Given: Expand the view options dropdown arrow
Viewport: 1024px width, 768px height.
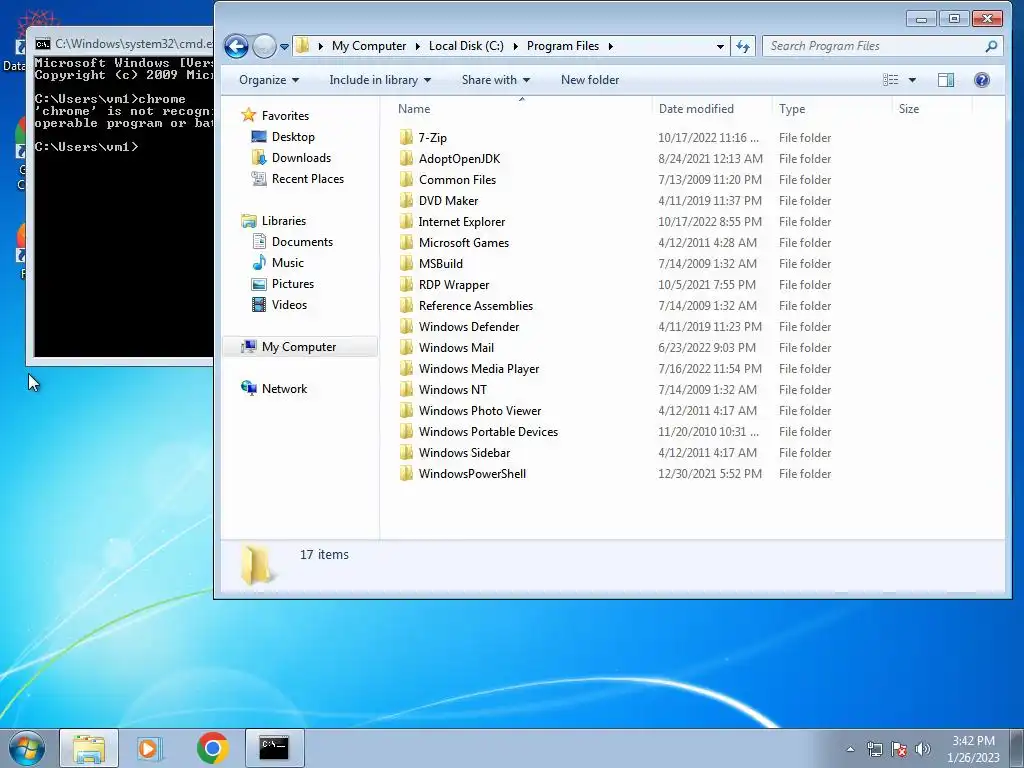Looking at the screenshot, I should click(x=912, y=80).
